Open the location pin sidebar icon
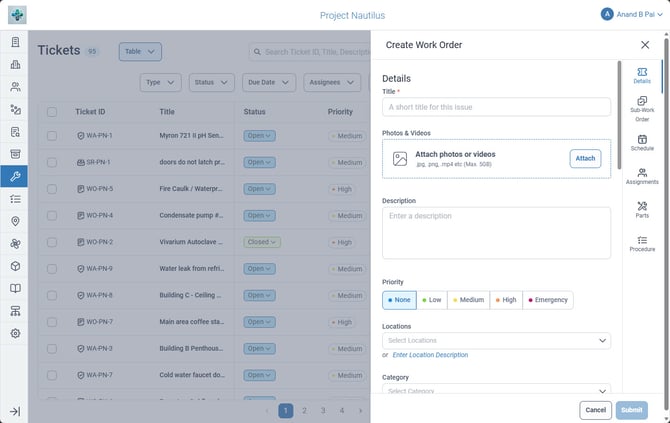This screenshot has height=423, width=670. (x=15, y=221)
